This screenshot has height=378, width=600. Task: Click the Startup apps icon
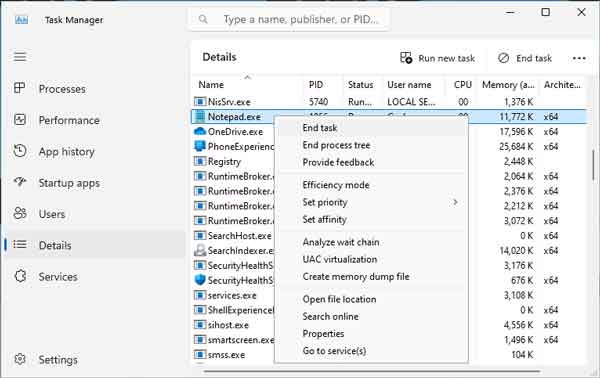point(20,182)
